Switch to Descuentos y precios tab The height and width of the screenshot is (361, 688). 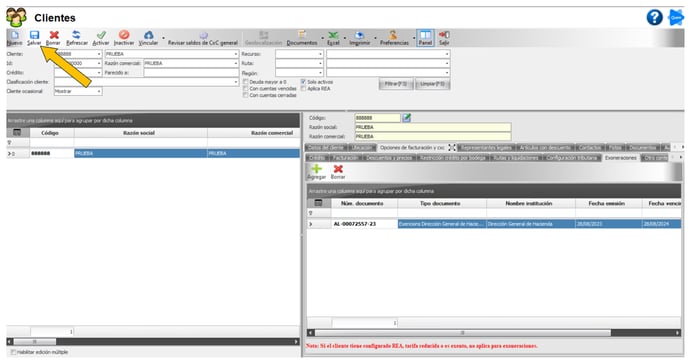click(389, 157)
